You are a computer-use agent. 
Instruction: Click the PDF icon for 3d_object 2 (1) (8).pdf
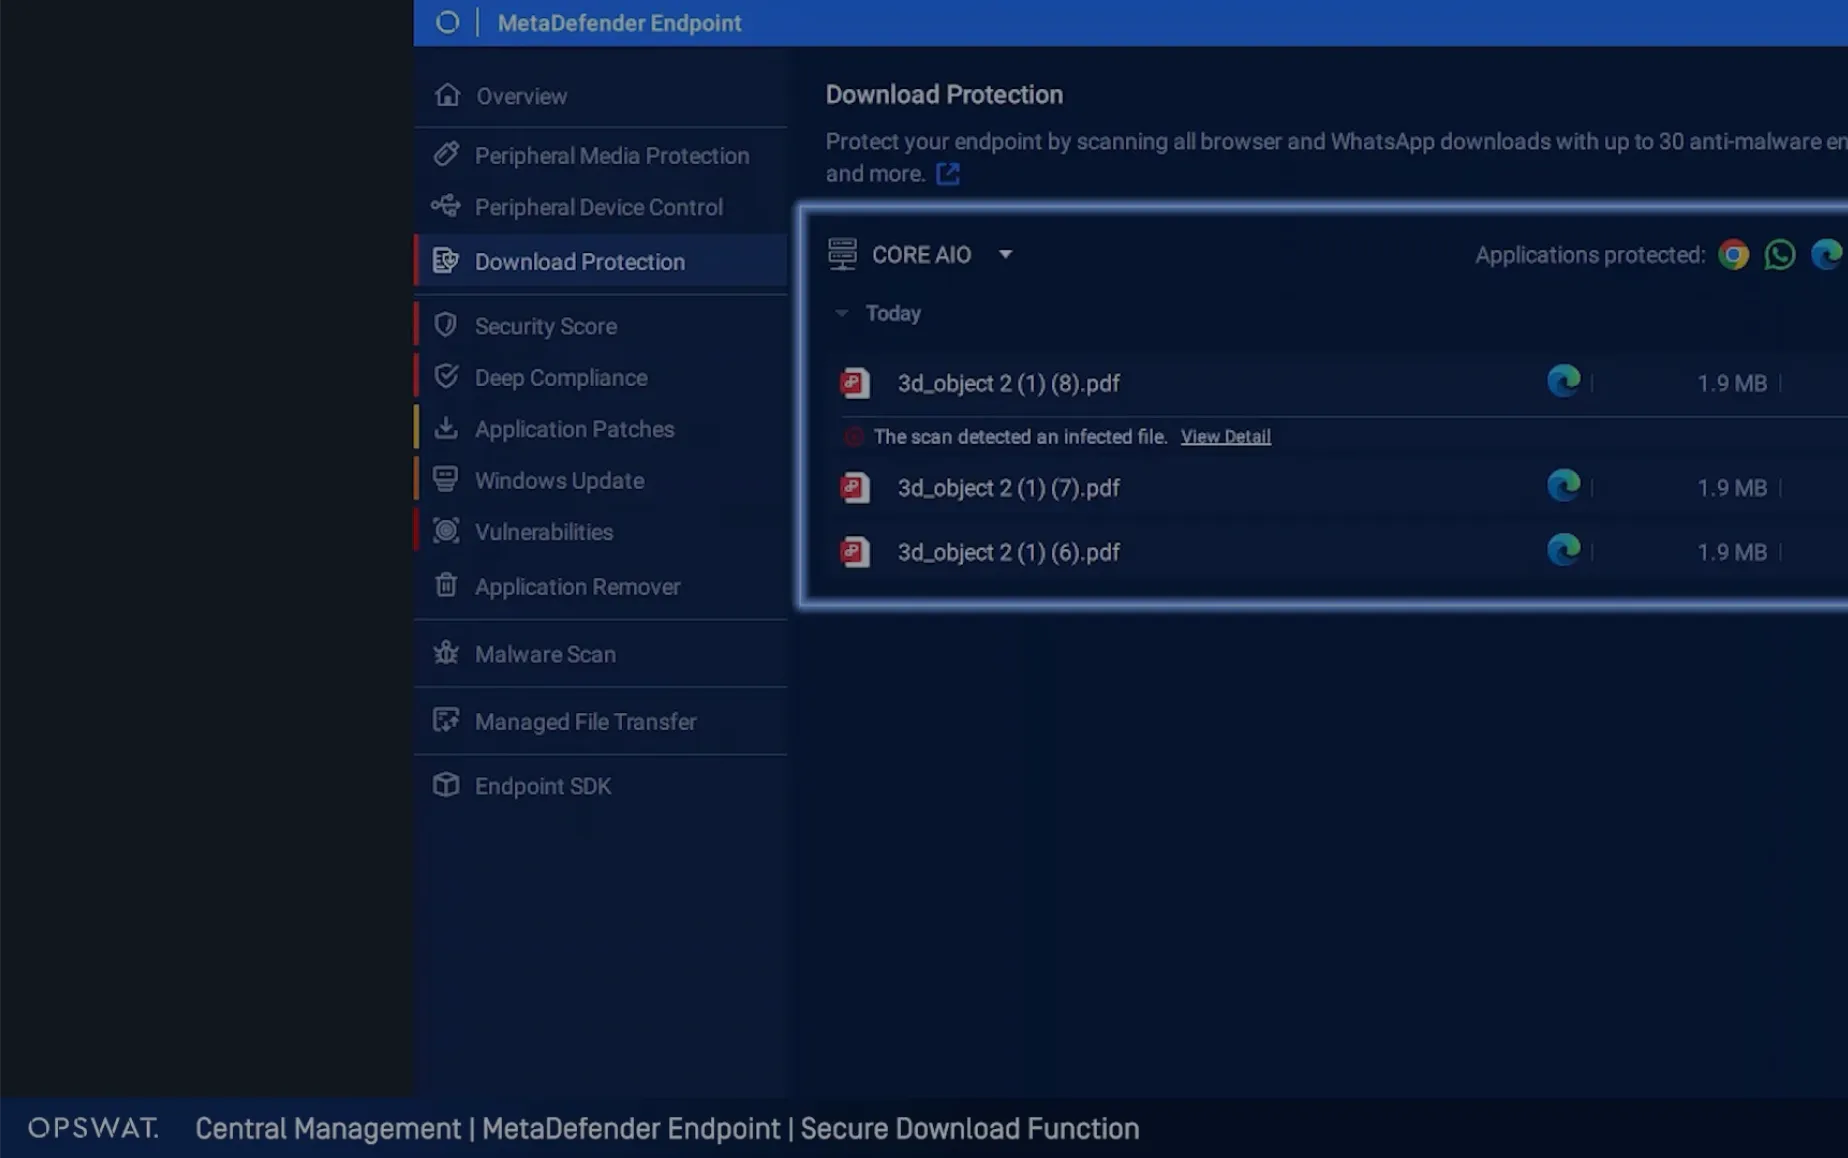[855, 383]
